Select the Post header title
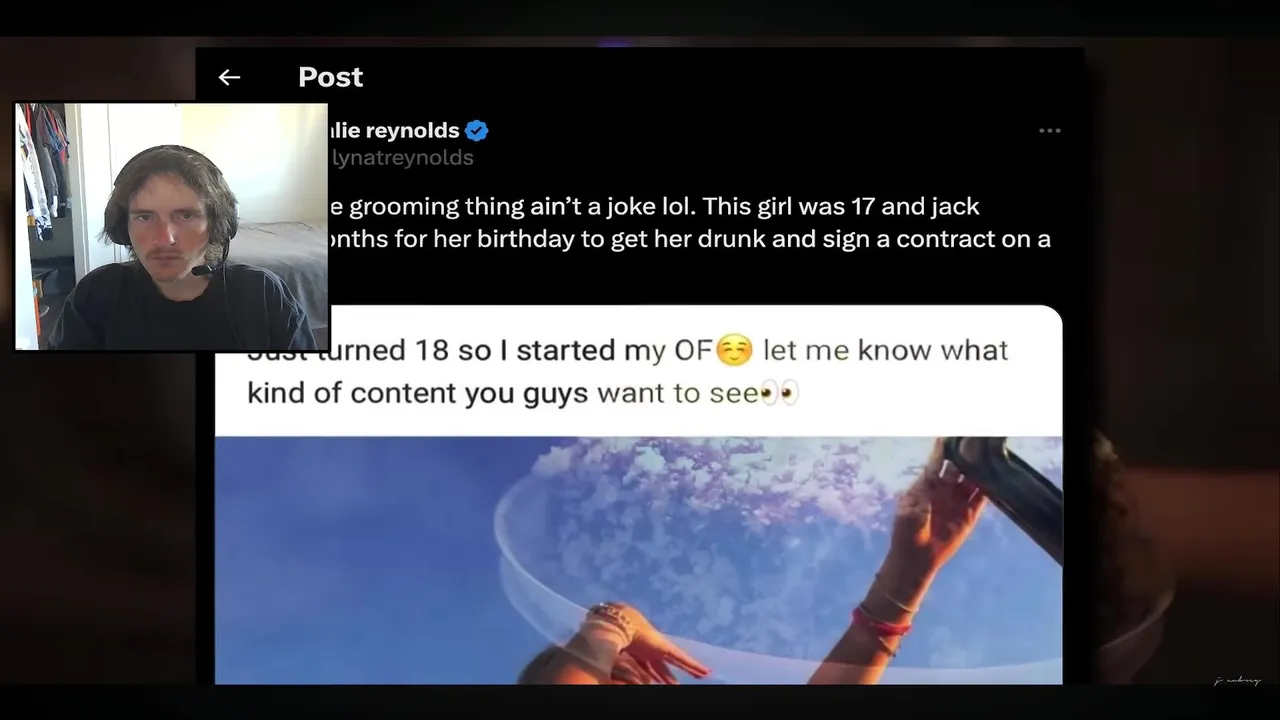Screen dimensions: 1280x720 330,77
